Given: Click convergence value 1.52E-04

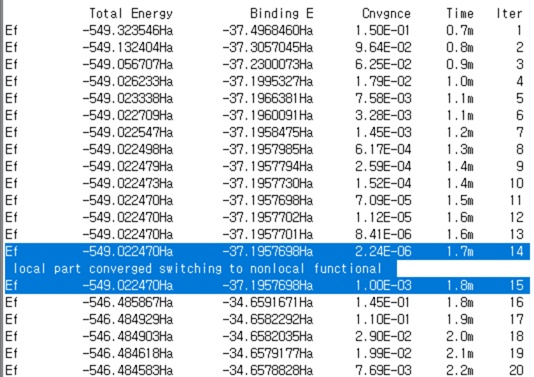Looking at the screenshot, I should [383, 184].
